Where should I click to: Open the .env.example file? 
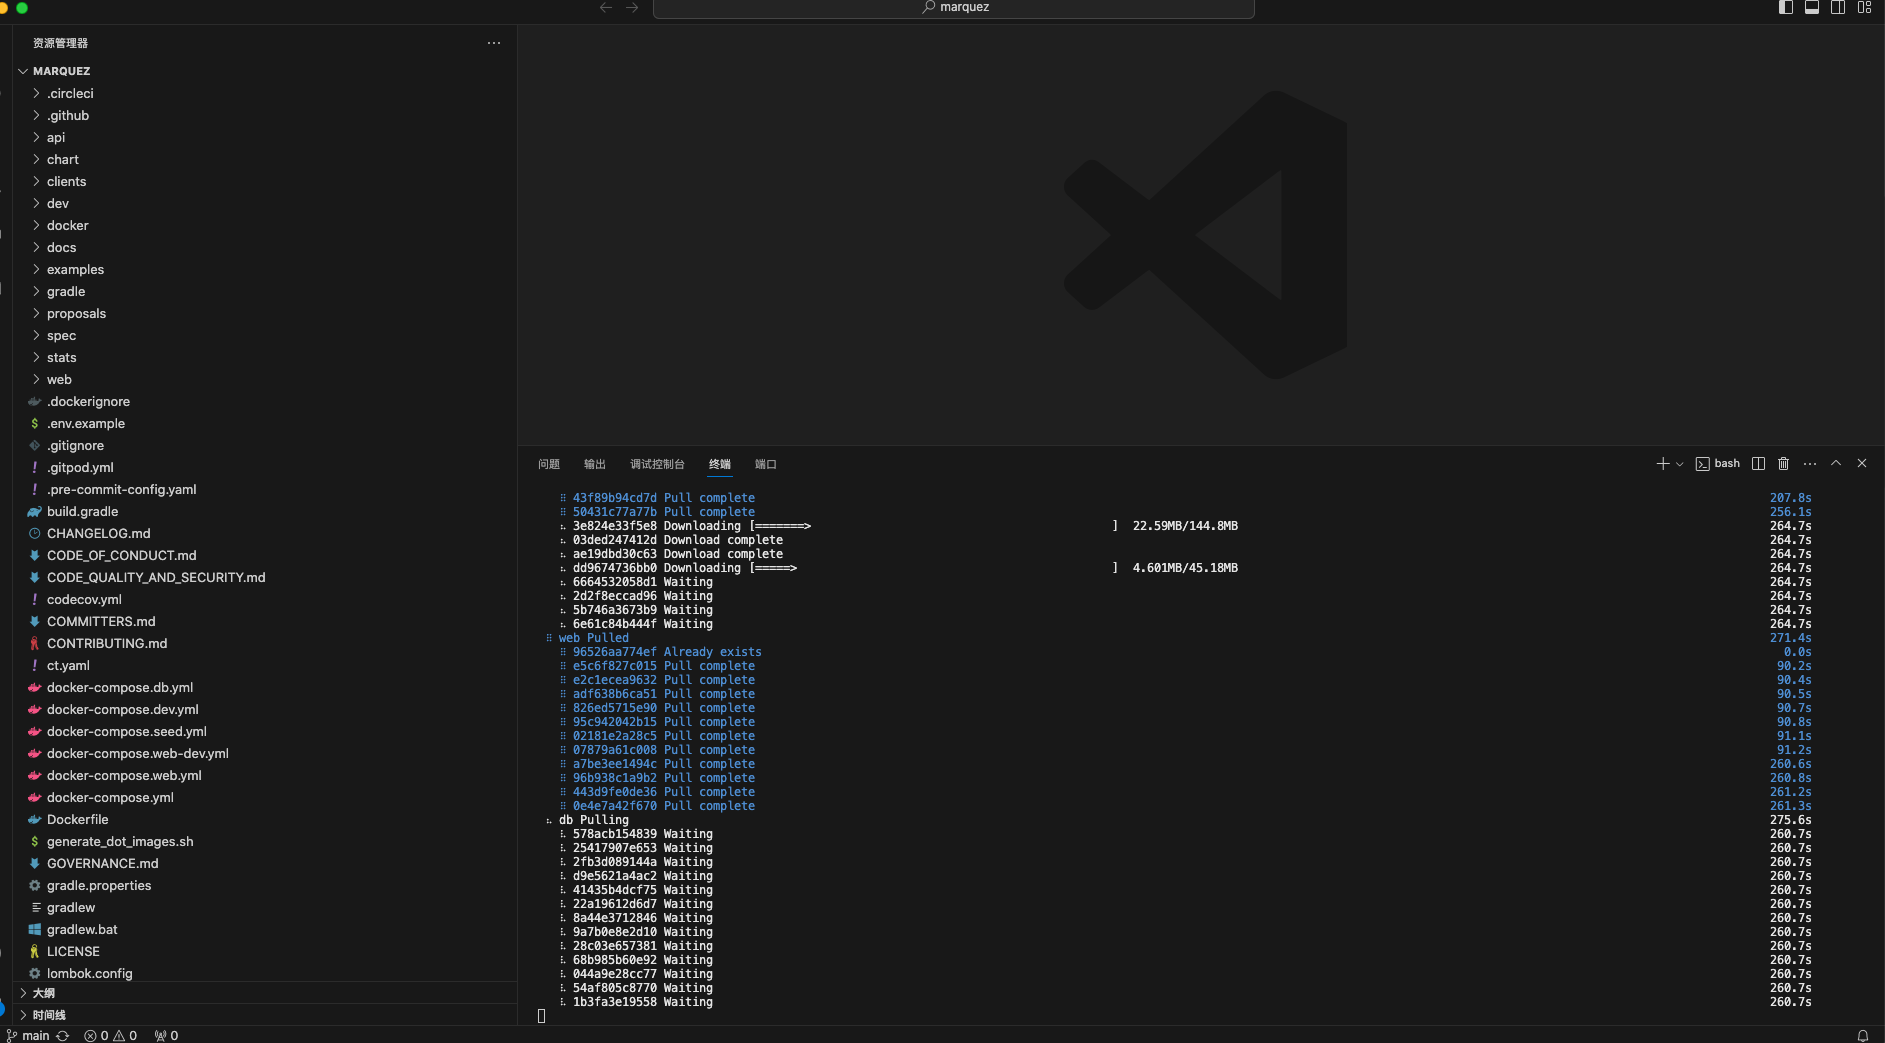click(x=264, y=423)
